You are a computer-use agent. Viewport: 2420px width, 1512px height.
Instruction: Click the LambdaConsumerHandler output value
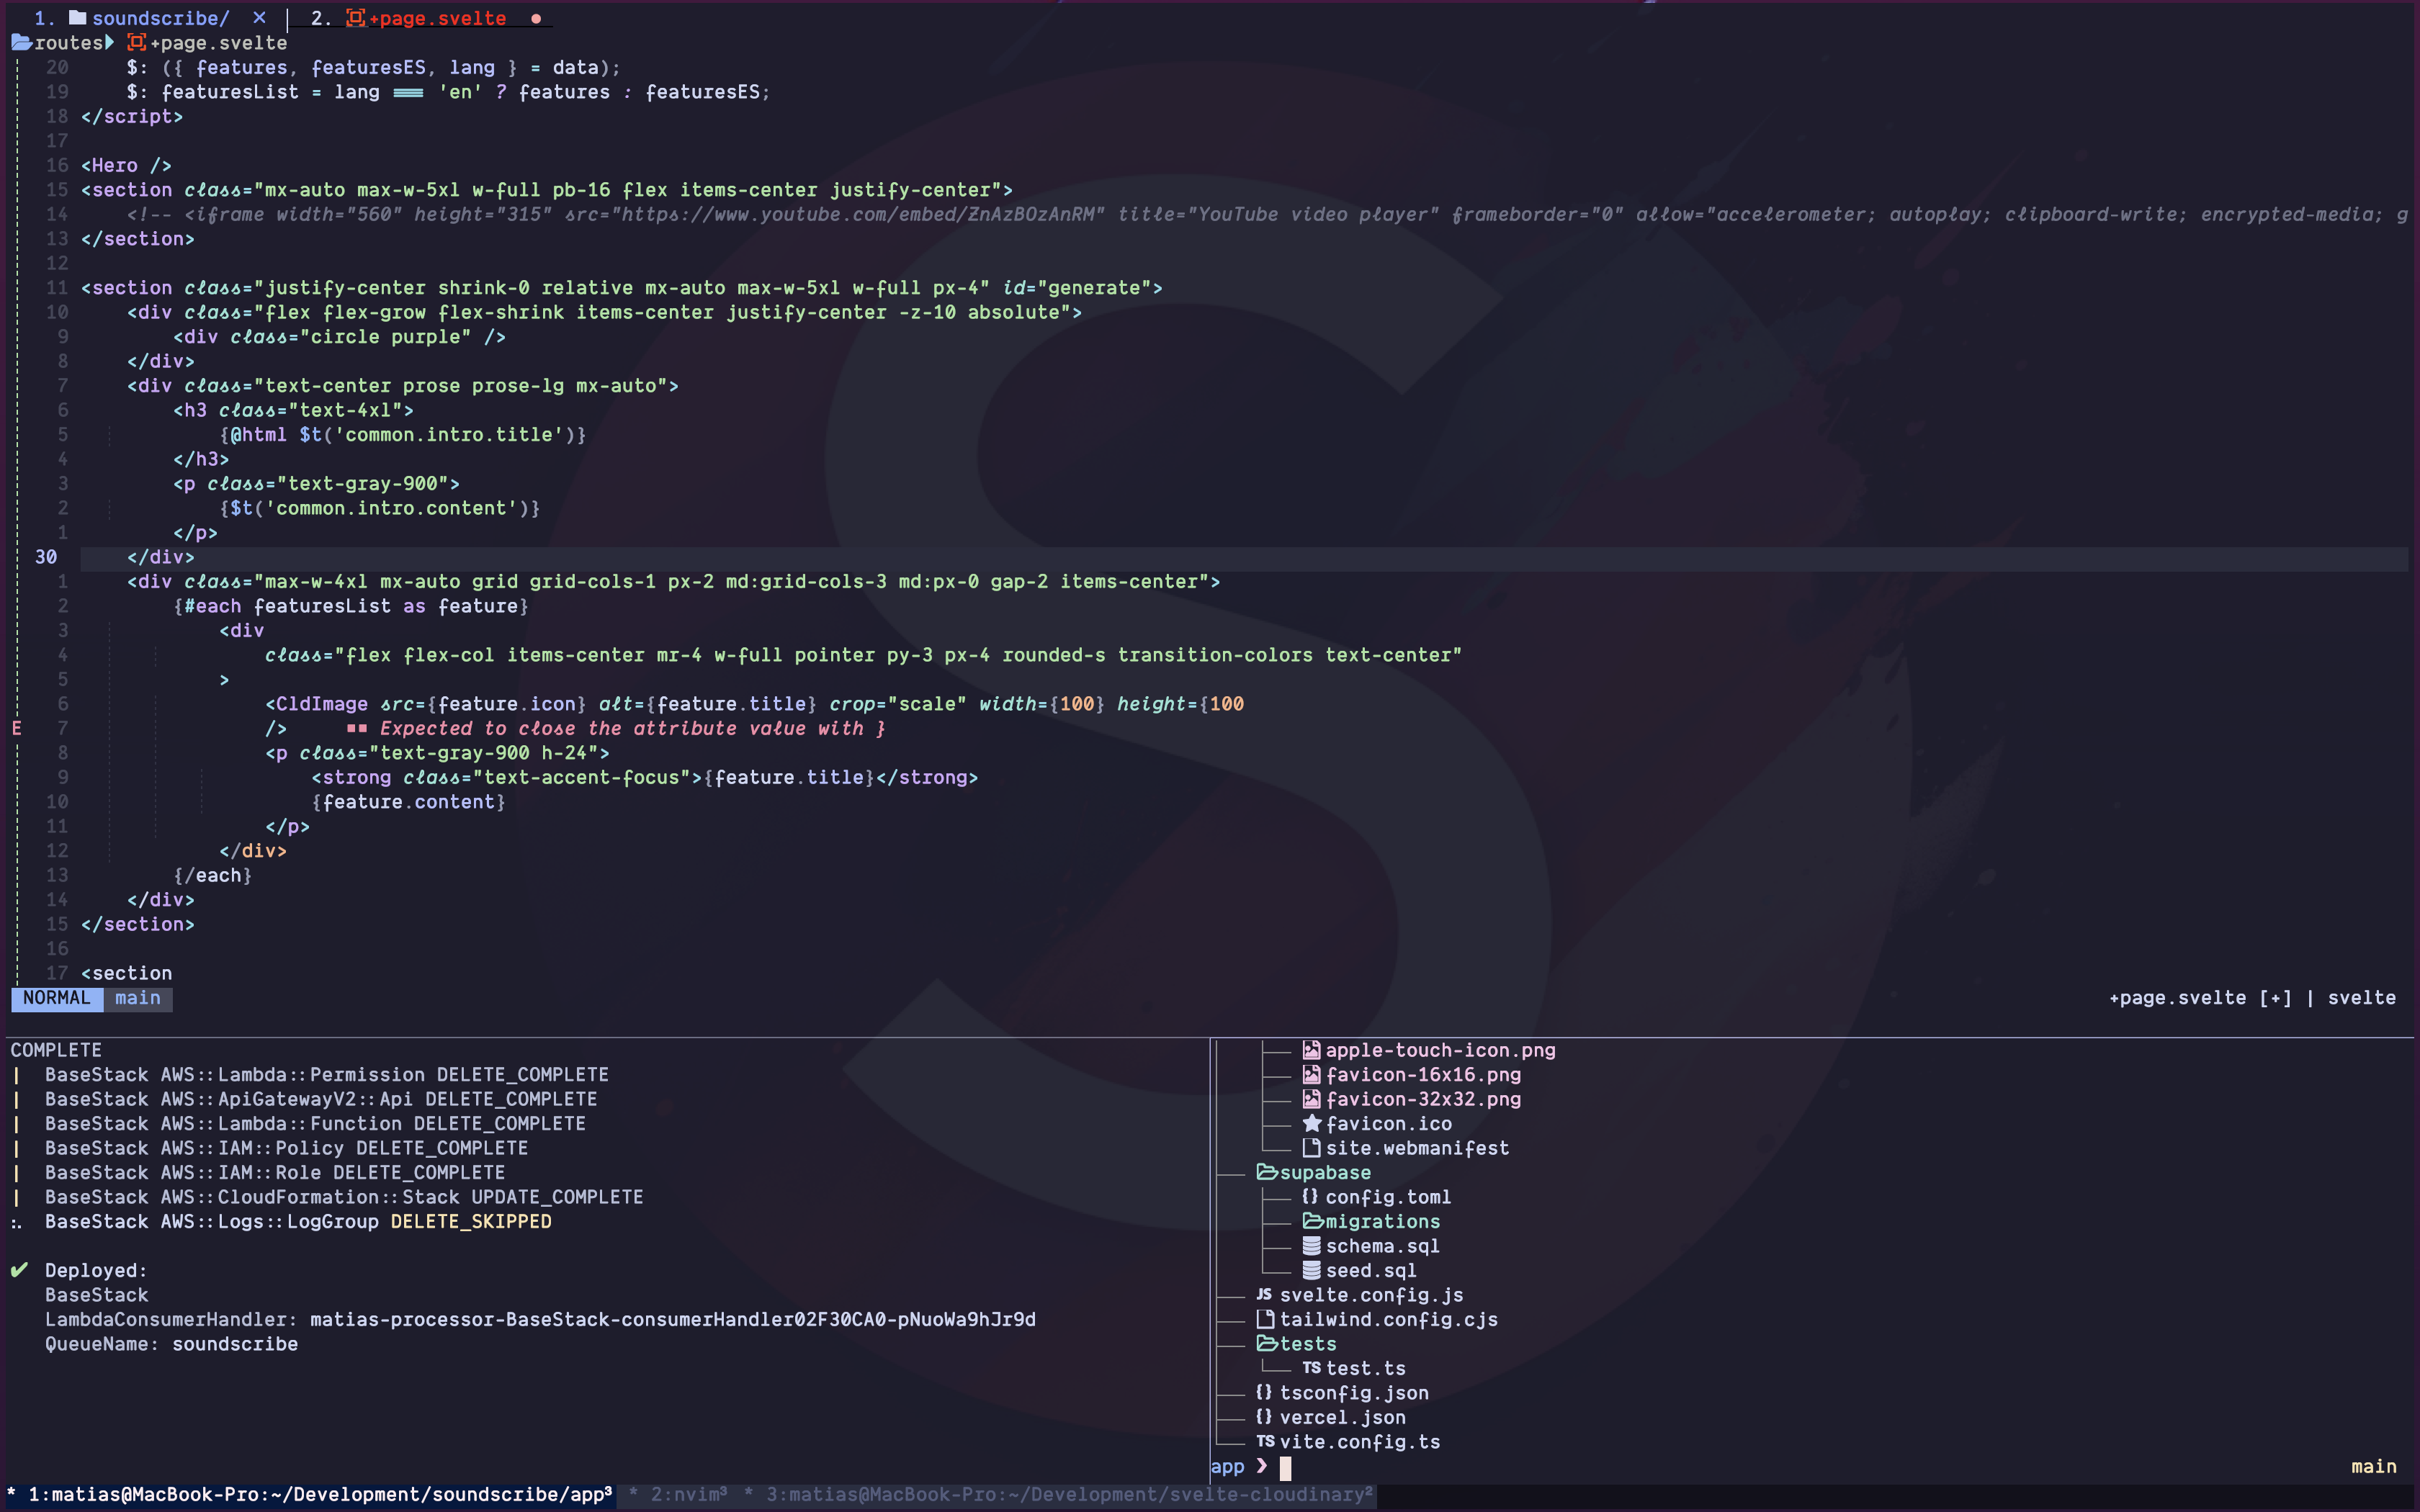(x=672, y=1320)
